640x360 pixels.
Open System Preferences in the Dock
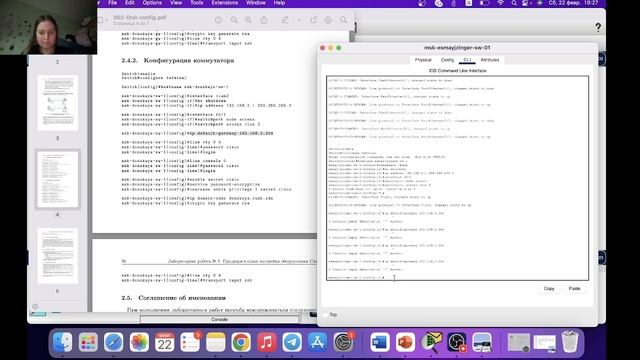click(343, 342)
